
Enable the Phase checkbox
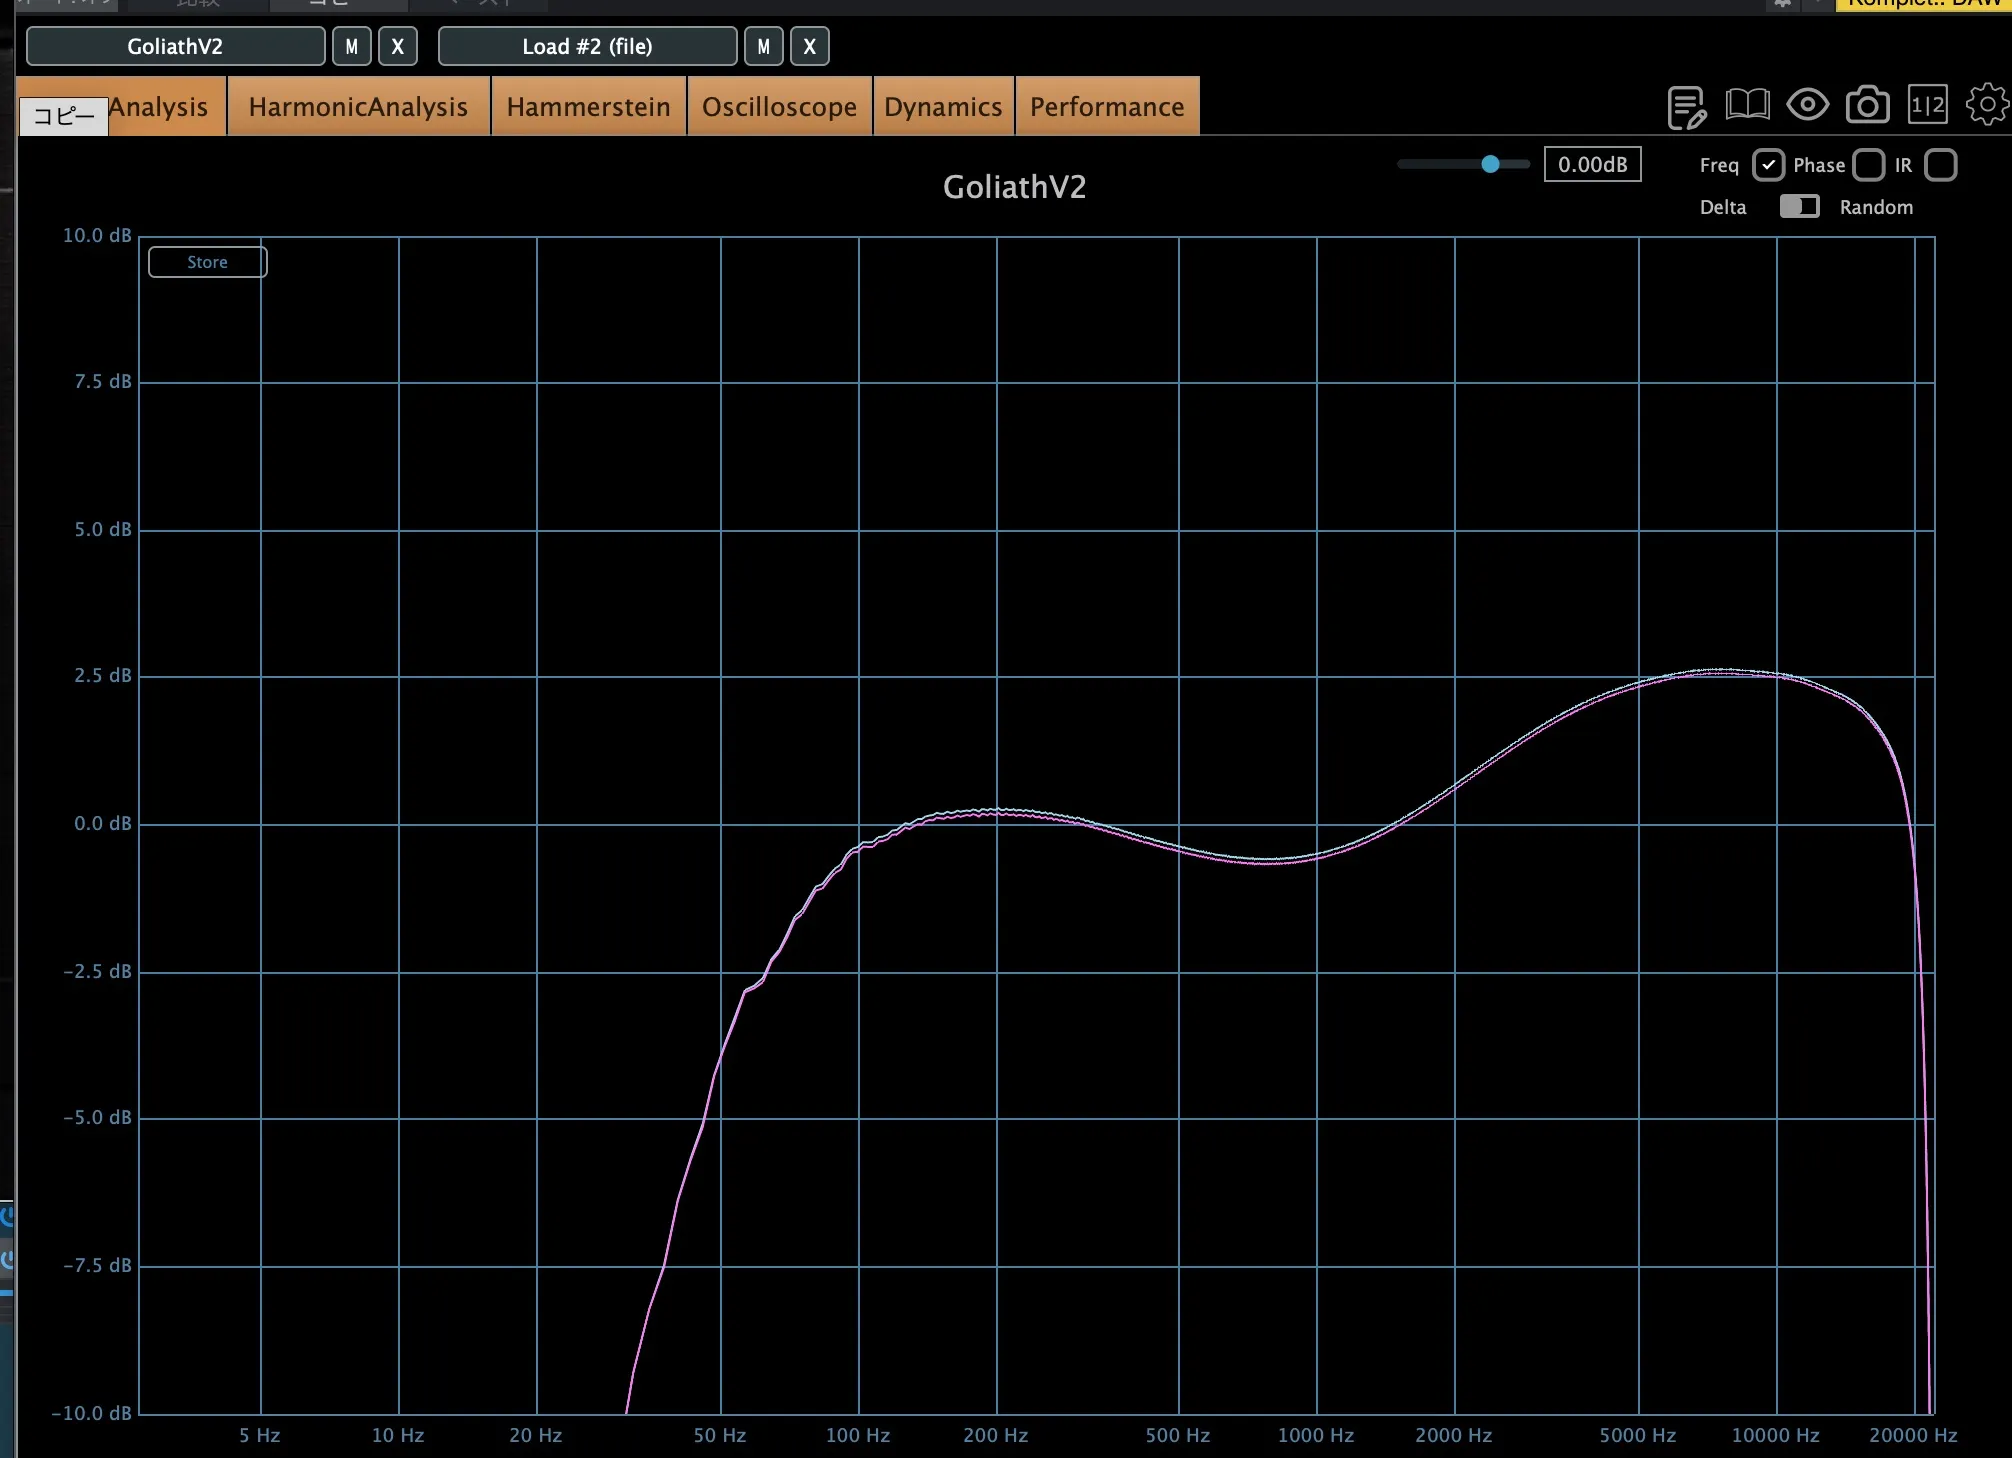[1868, 165]
